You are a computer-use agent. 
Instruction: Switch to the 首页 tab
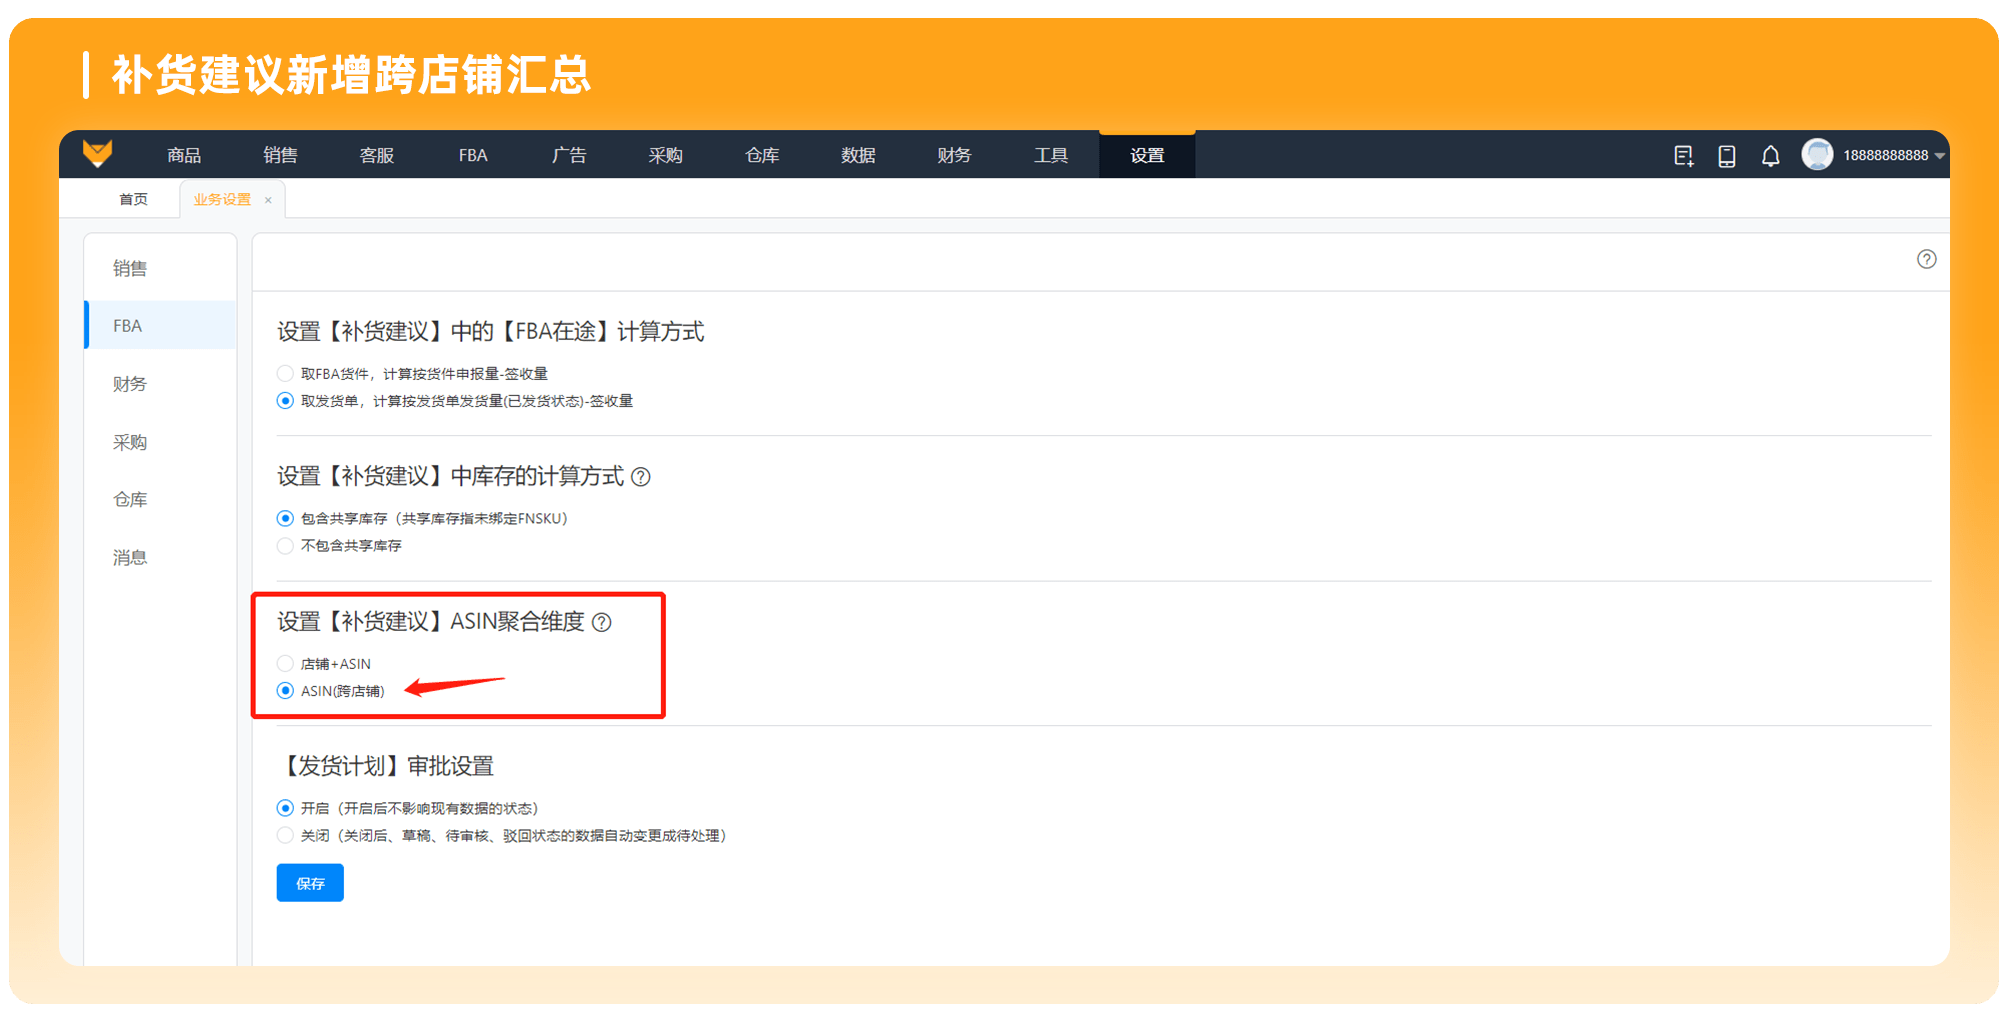pos(133,199)
